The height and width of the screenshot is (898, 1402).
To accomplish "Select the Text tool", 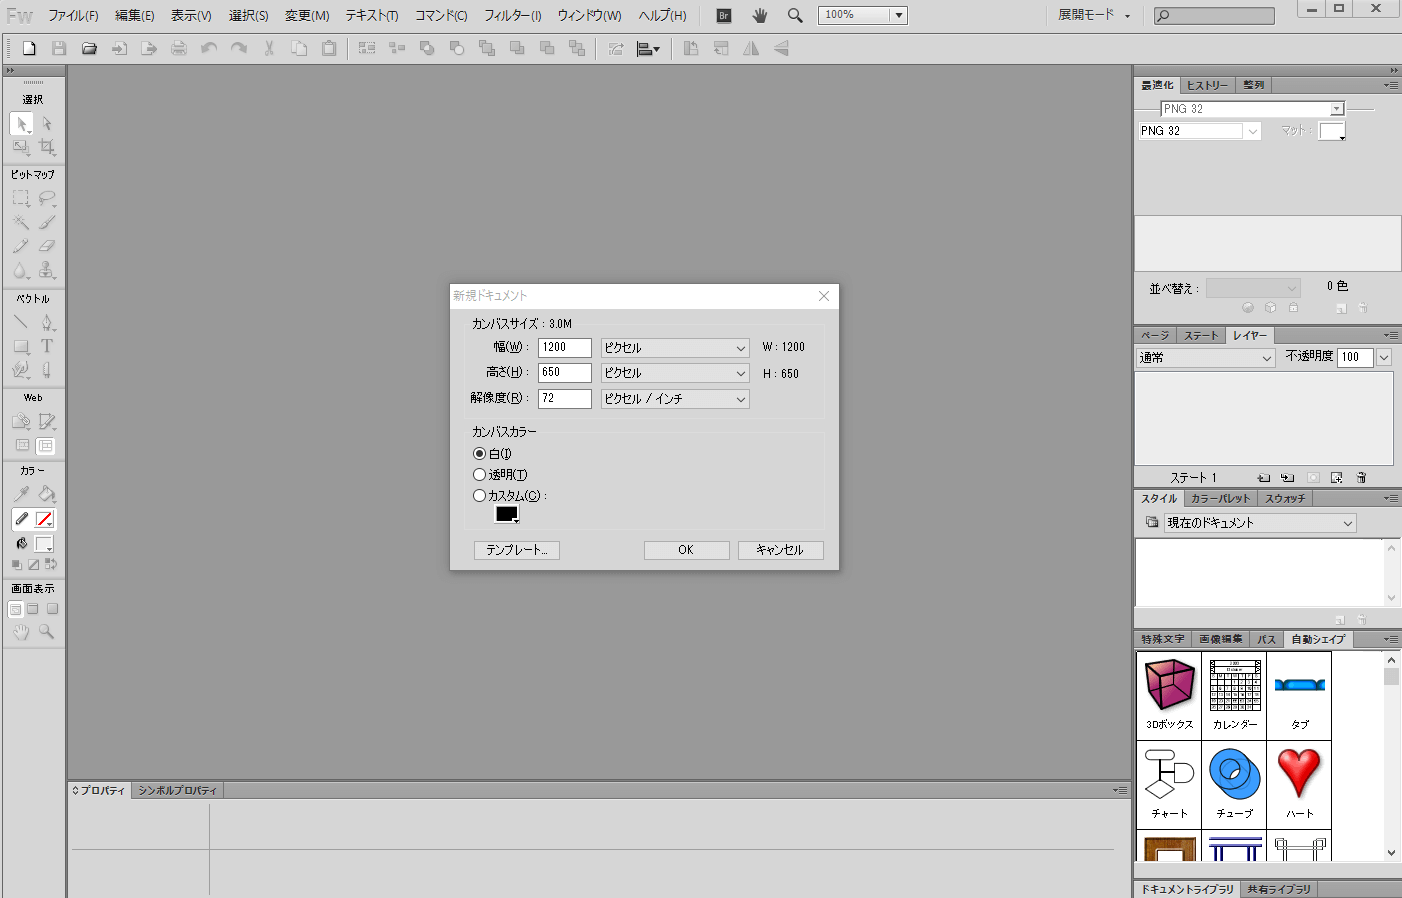I will coord(47,346).
